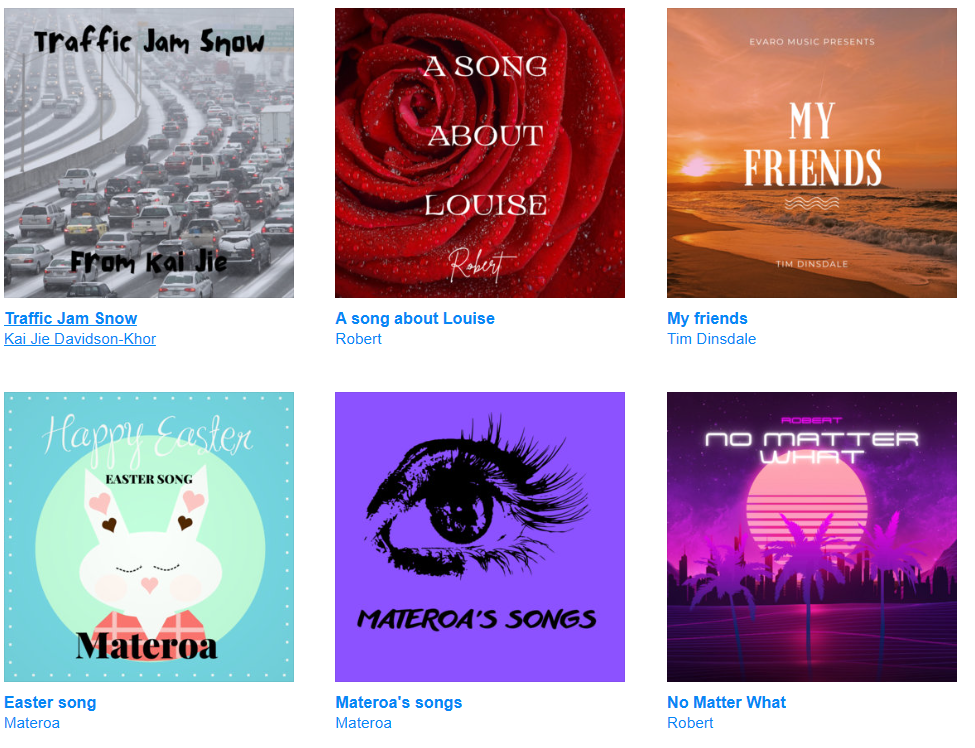Viewport: 975px width, 748px height.
Task: Open the red rose Louise album cover
Action: [480, 153]
